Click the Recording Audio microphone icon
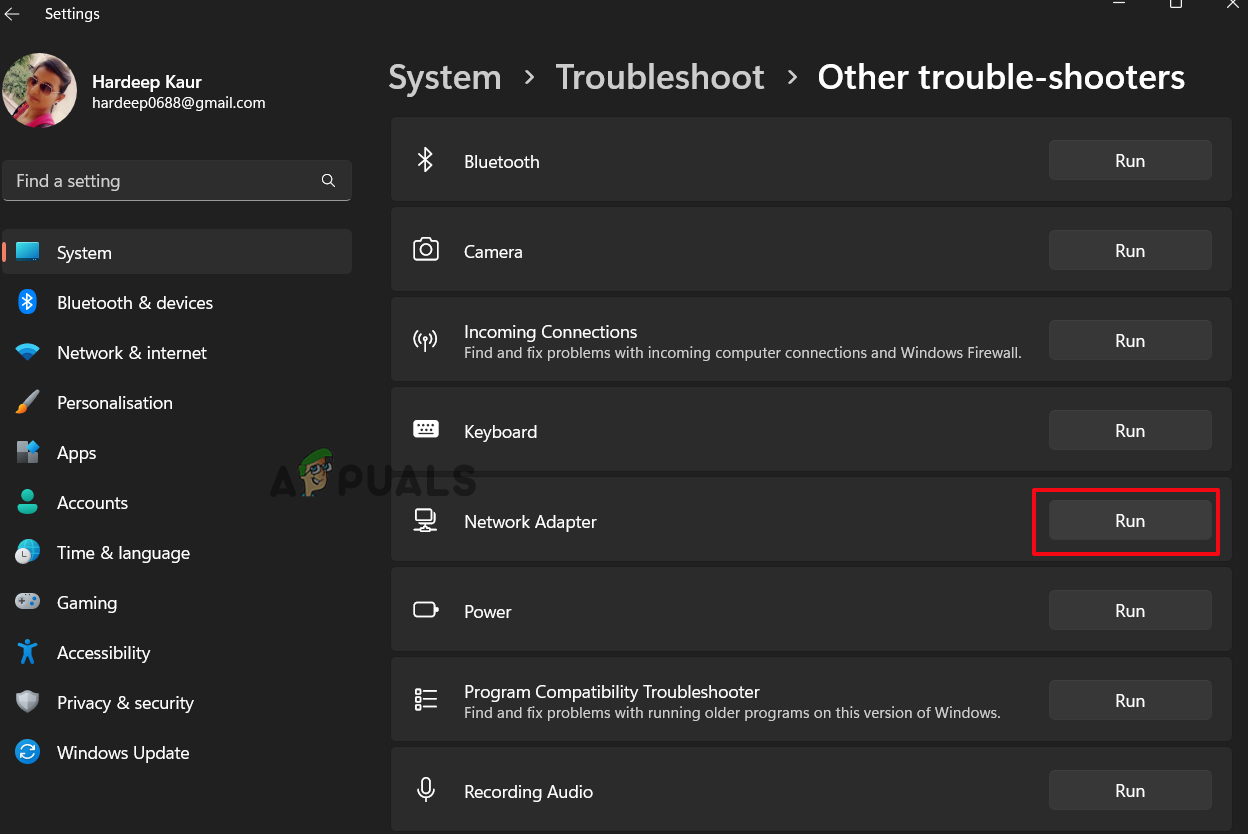This screenshot has height=834, width=1248. point(426,789)
